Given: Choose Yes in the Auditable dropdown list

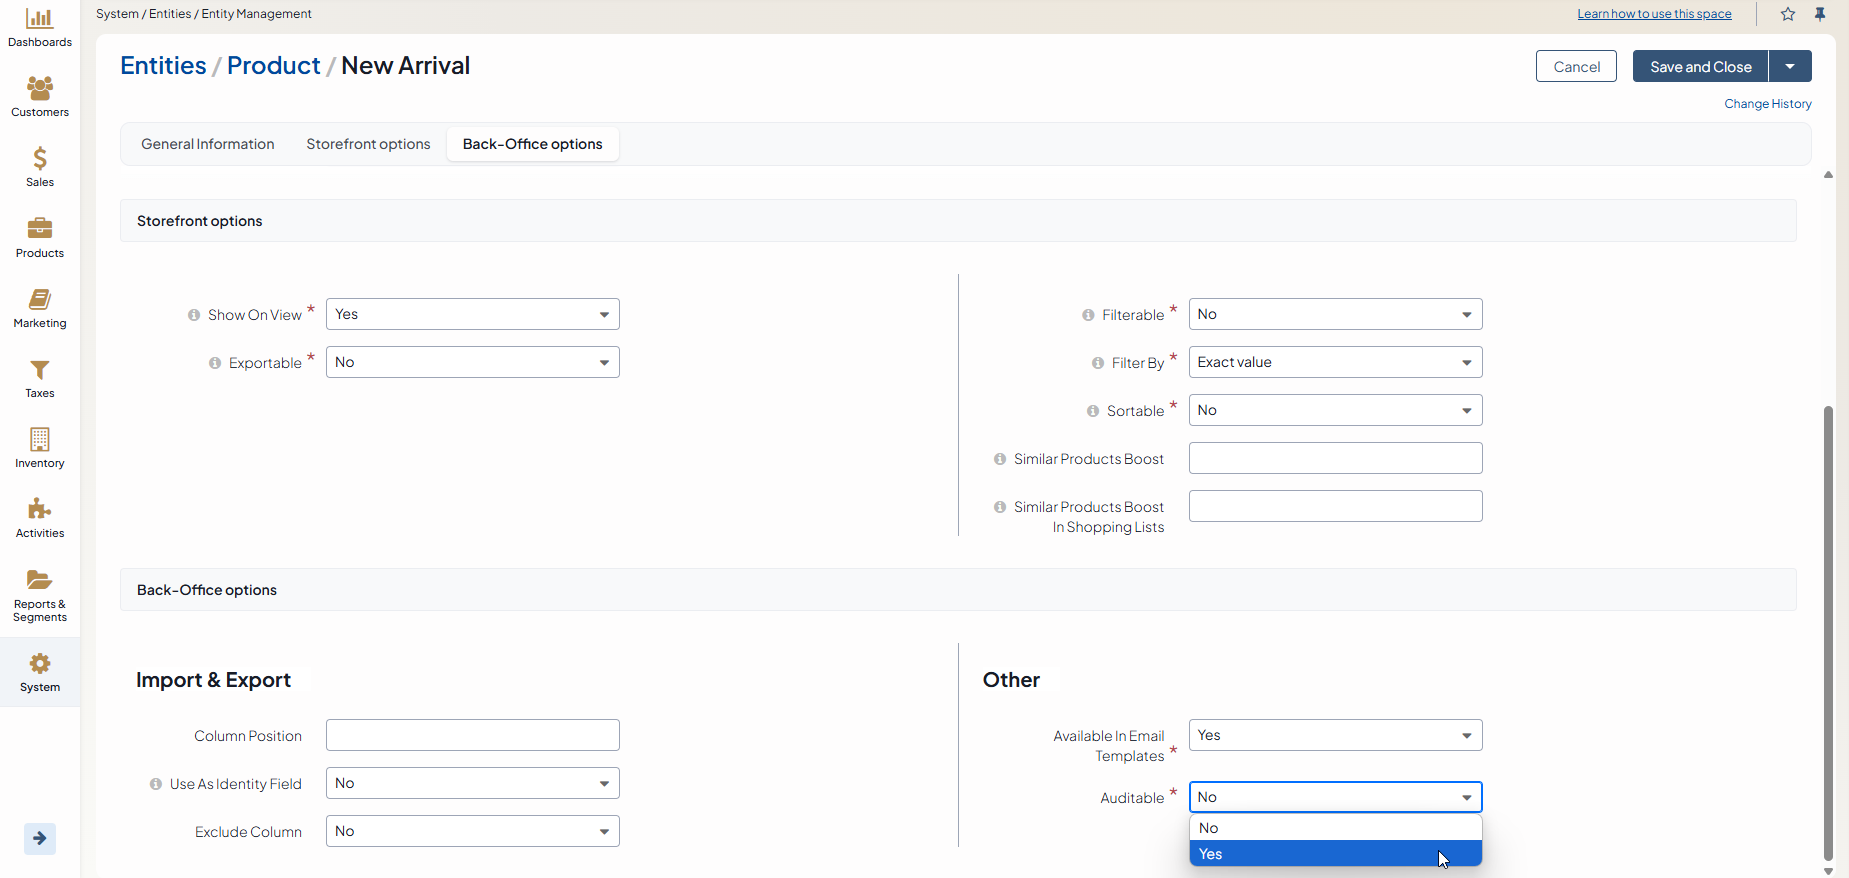Looking at the screenshot, I should point(1335,854).
